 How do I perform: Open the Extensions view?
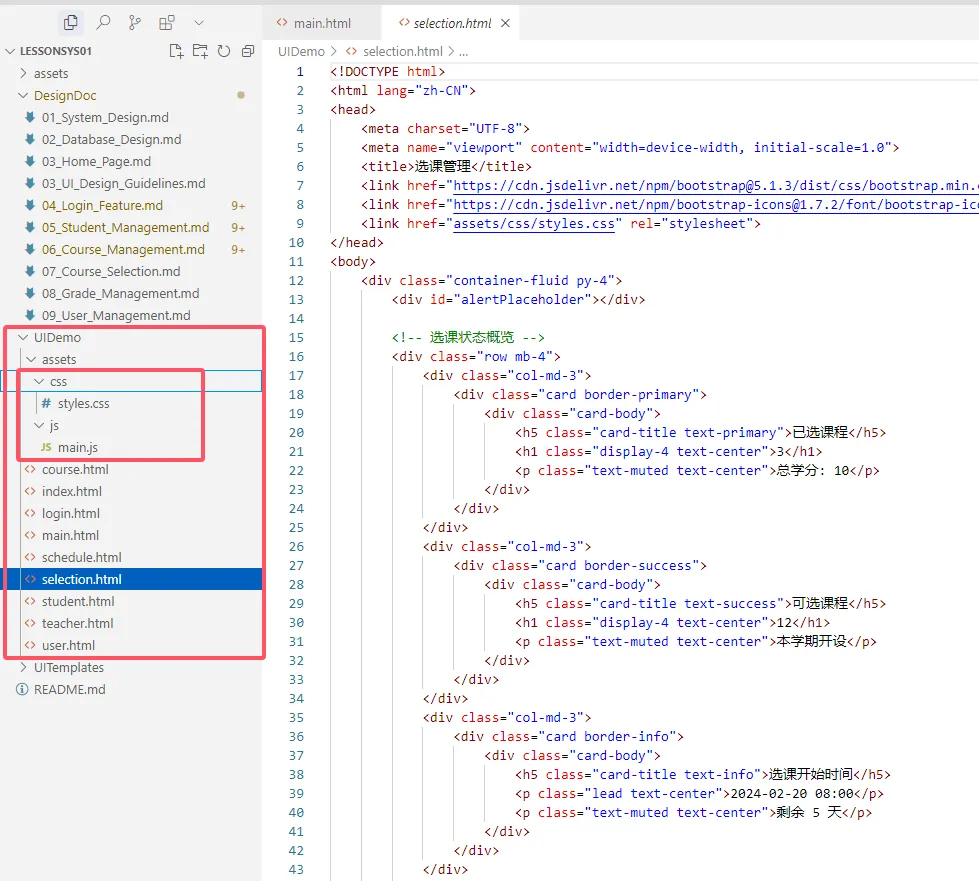(x=167, y=22)
